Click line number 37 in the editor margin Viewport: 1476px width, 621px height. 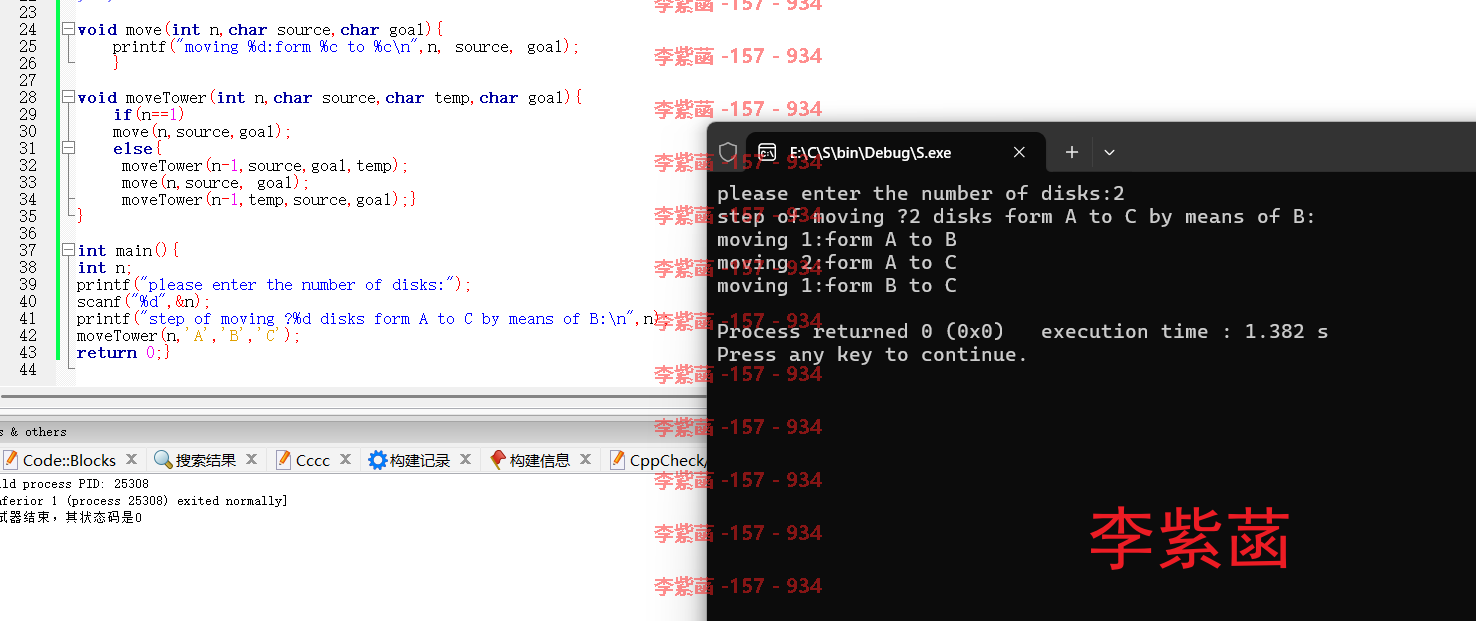tap(28, 251)
